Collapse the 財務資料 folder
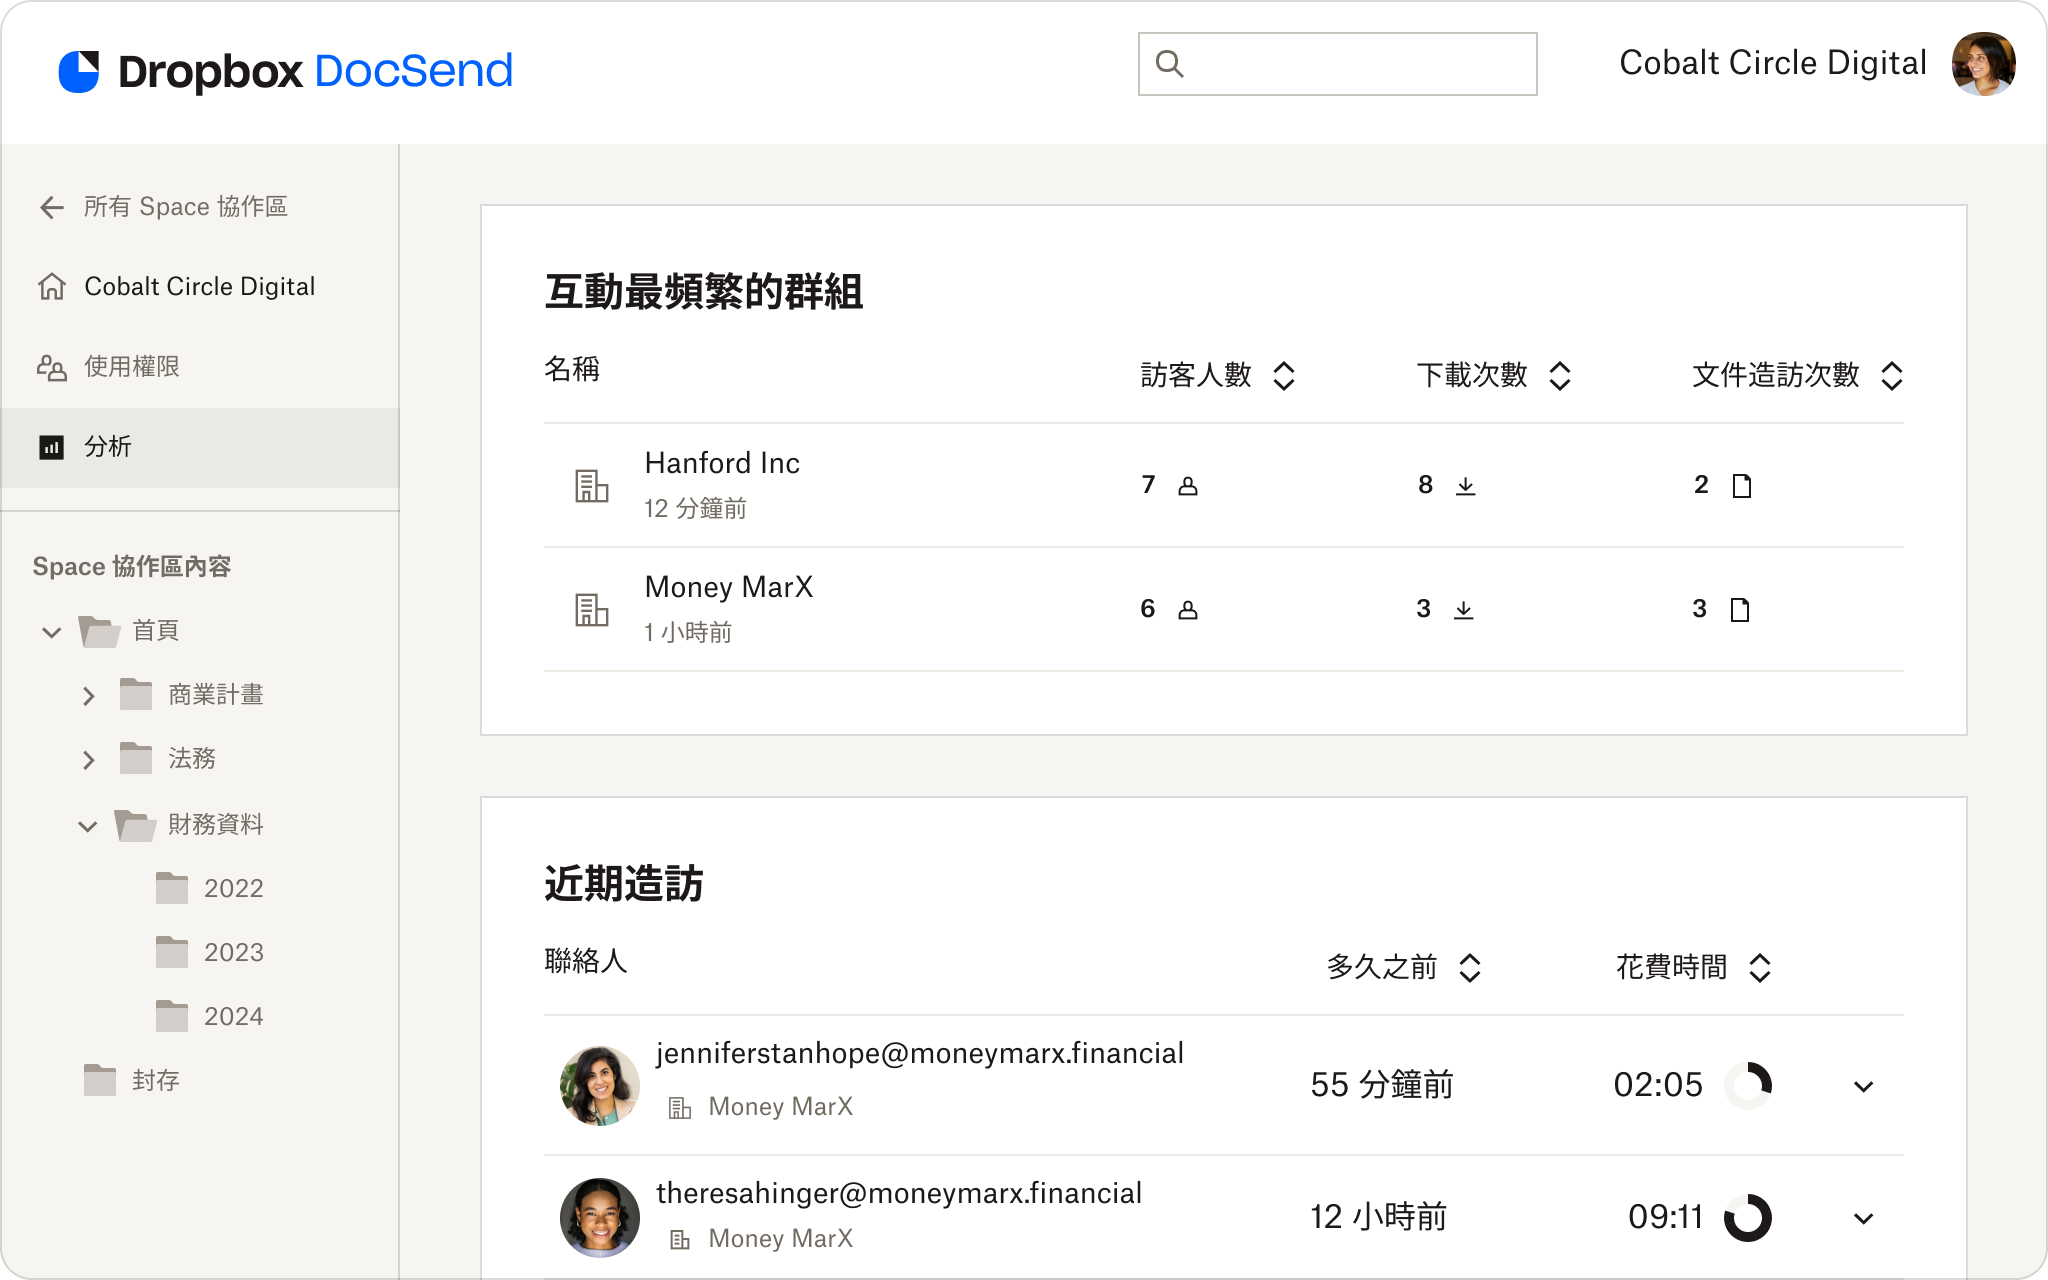 (x=88, y=826)
